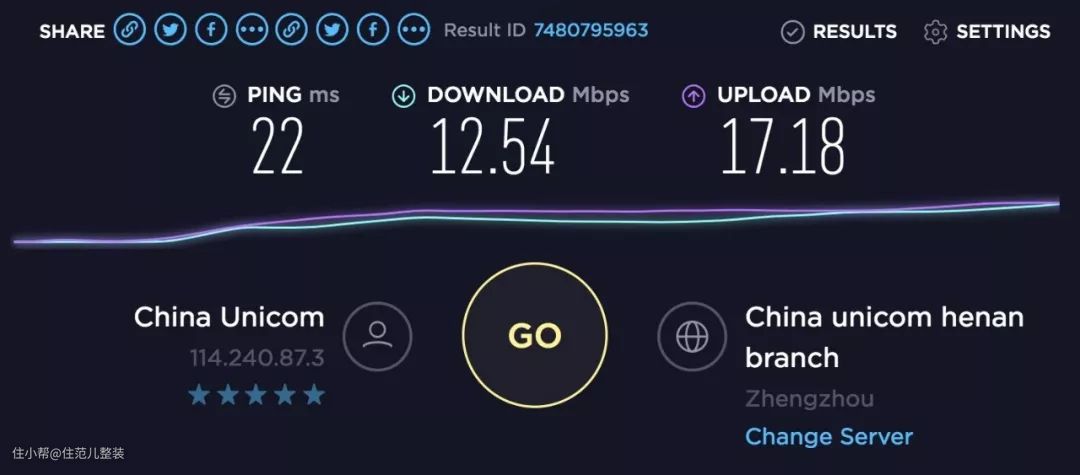Open the Result ID 7480795963 link
The image size is (1080, 475).
[591, 30]
